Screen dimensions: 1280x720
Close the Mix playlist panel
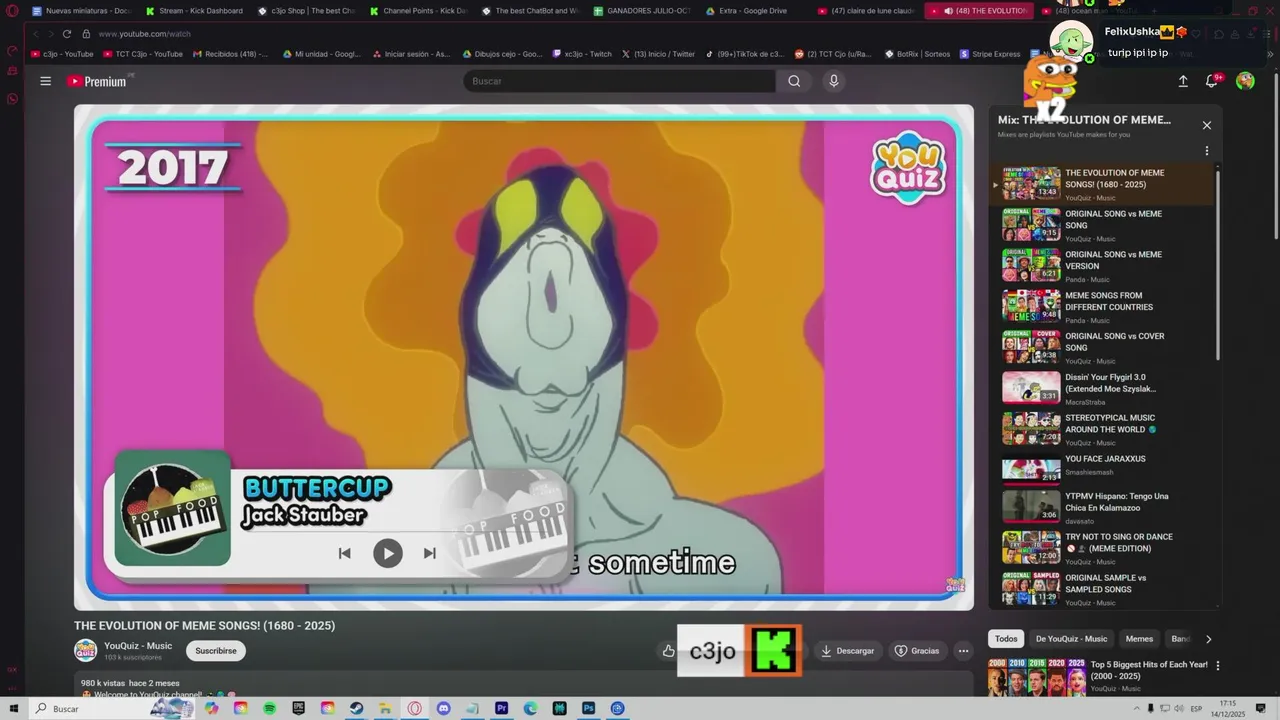coord(1206,125)
